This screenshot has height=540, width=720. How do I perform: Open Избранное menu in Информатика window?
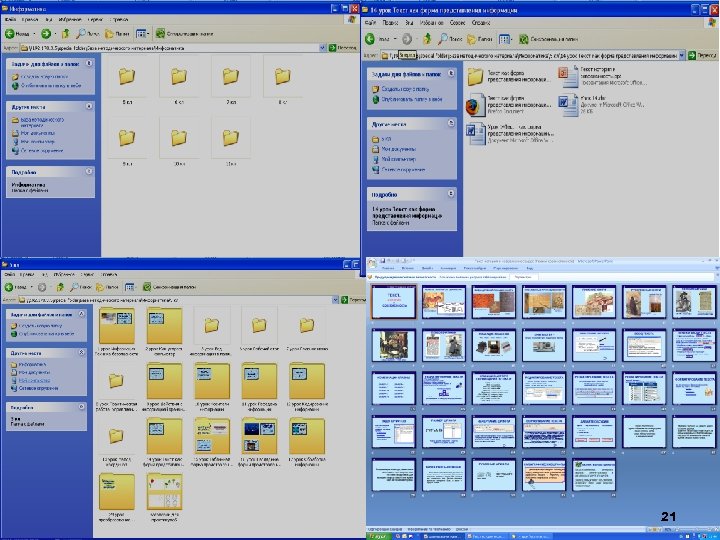70,20
